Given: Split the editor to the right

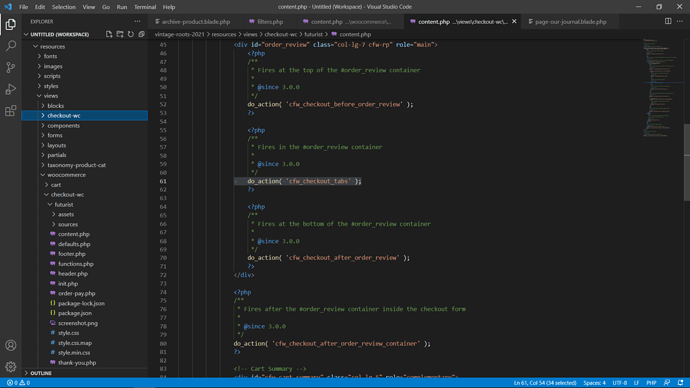Looking at the screenshot, I should click(x=668, y=22).
